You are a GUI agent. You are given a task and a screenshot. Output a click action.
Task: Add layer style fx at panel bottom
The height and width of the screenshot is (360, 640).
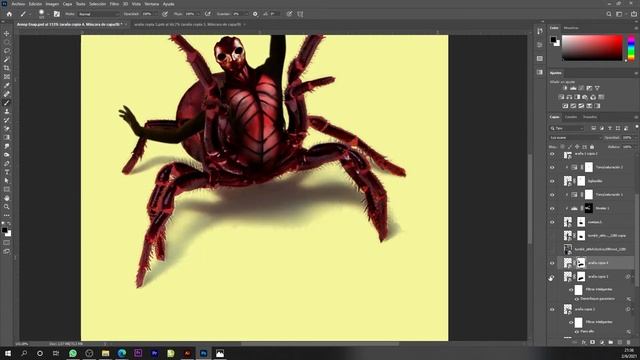pyautogui.click(x=584, y=342)
